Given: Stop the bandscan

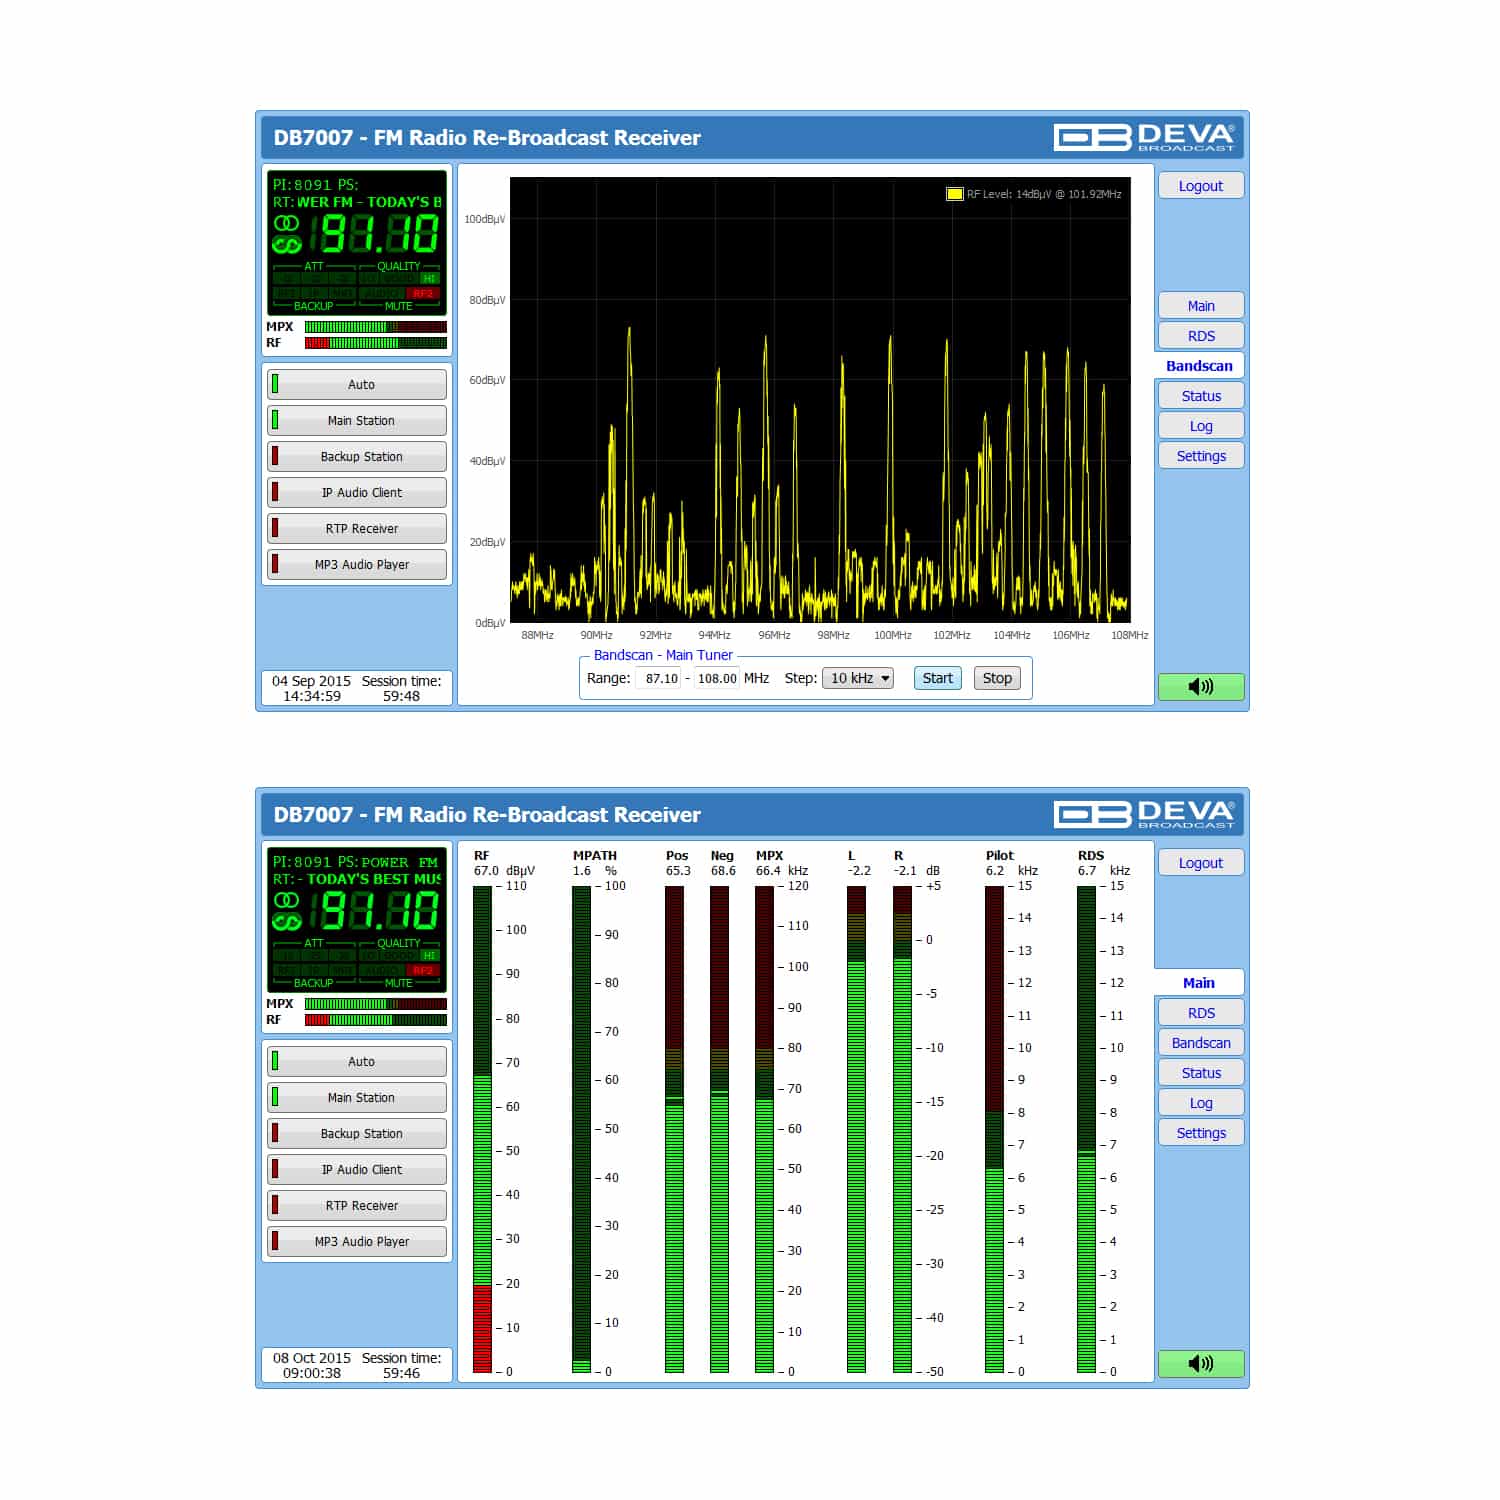Looking at the screenshot, I should coord(997,678).
